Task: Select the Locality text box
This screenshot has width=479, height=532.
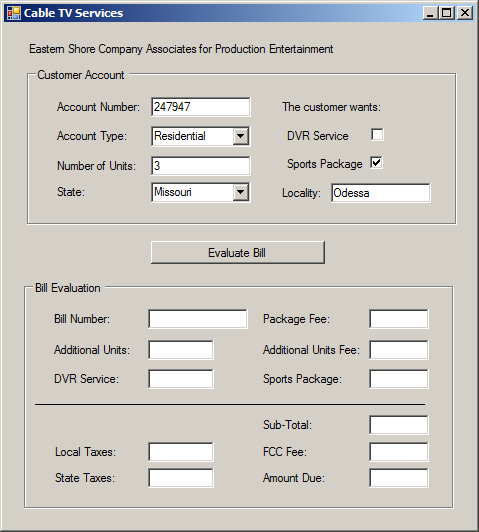Action: (381, 193)
